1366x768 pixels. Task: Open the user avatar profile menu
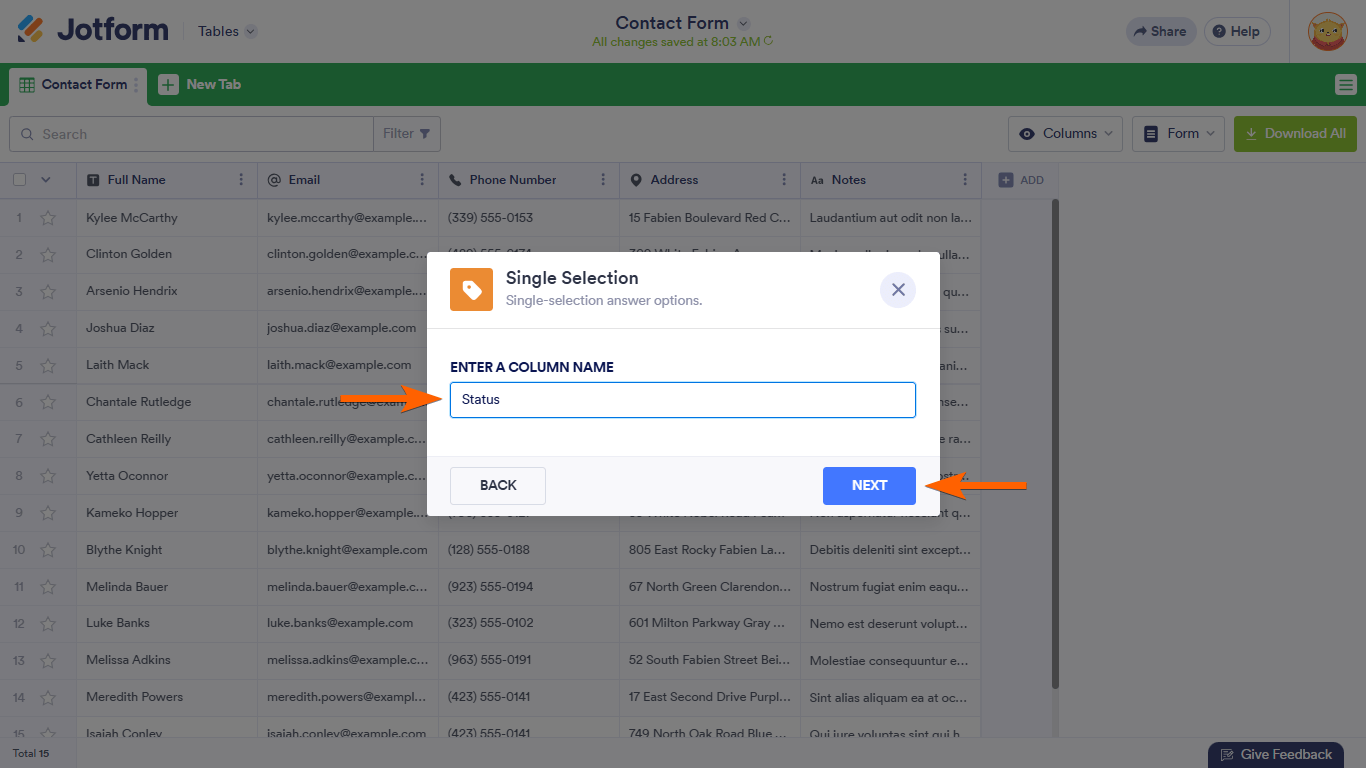point(1328,31)
